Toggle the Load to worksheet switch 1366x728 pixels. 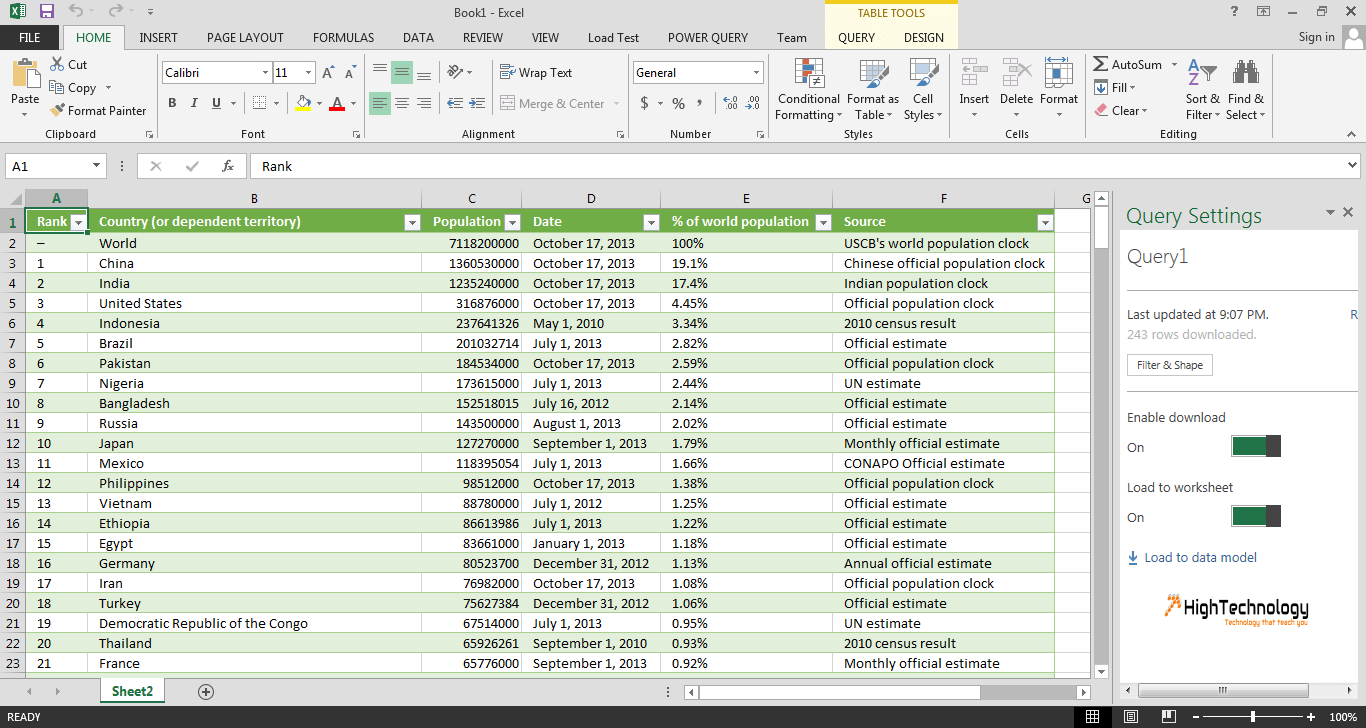coord(1256,516)
